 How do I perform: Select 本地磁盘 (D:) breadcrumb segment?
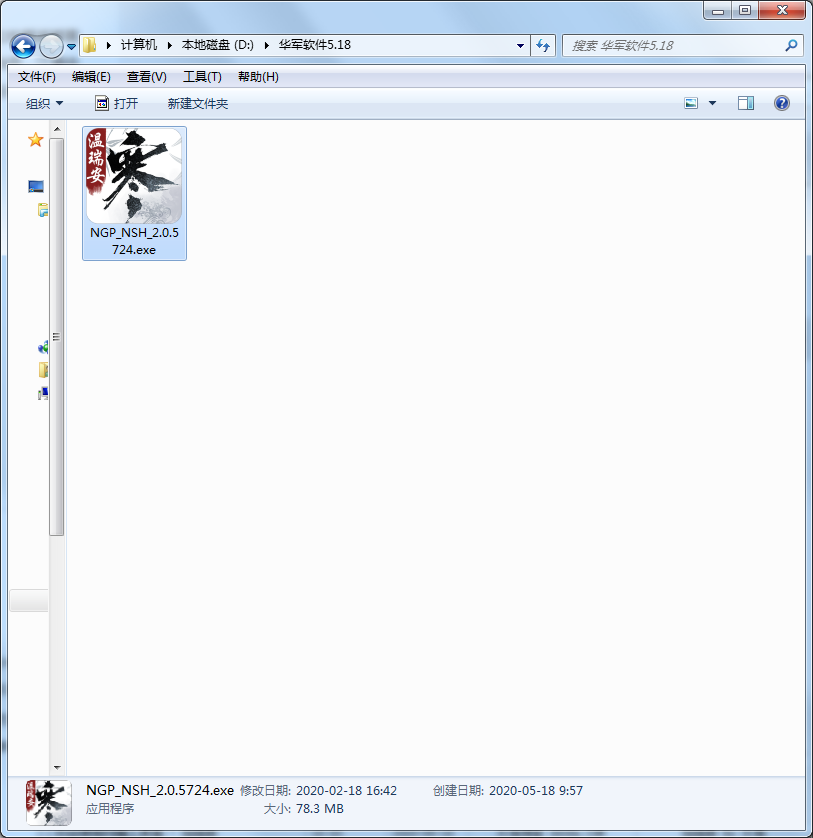(x=218, y=45)
